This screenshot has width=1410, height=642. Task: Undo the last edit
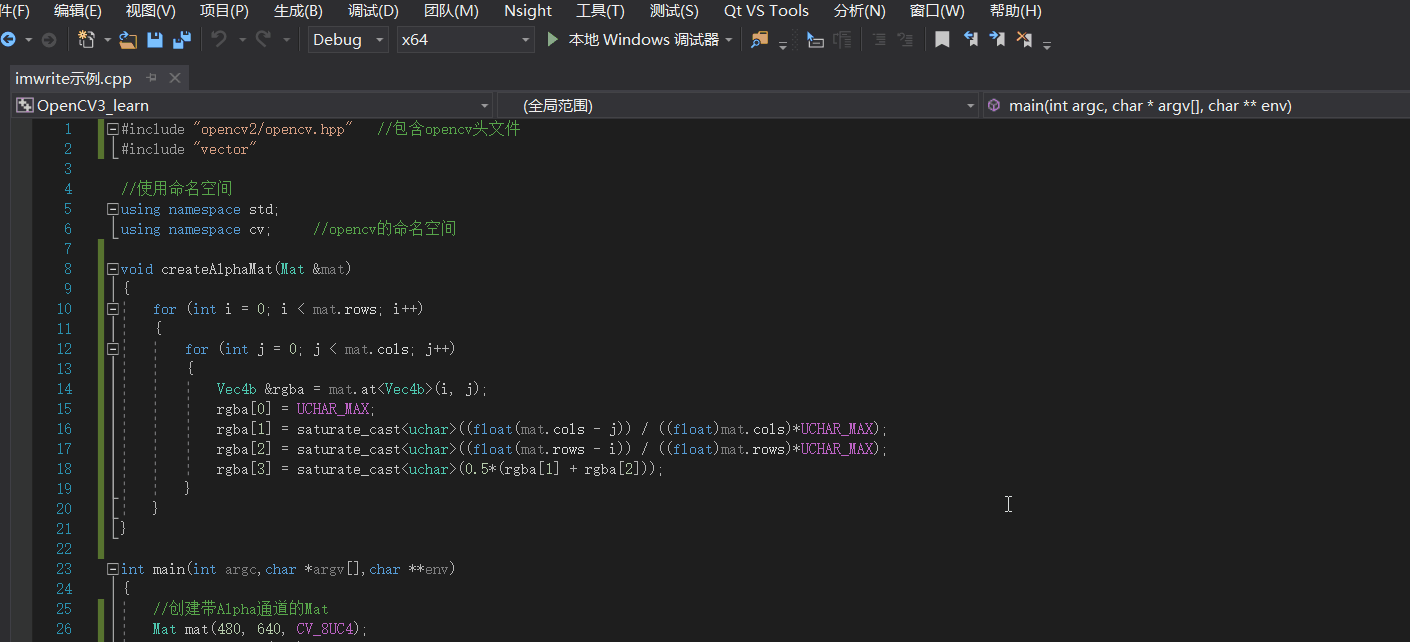tap(218, 40)
